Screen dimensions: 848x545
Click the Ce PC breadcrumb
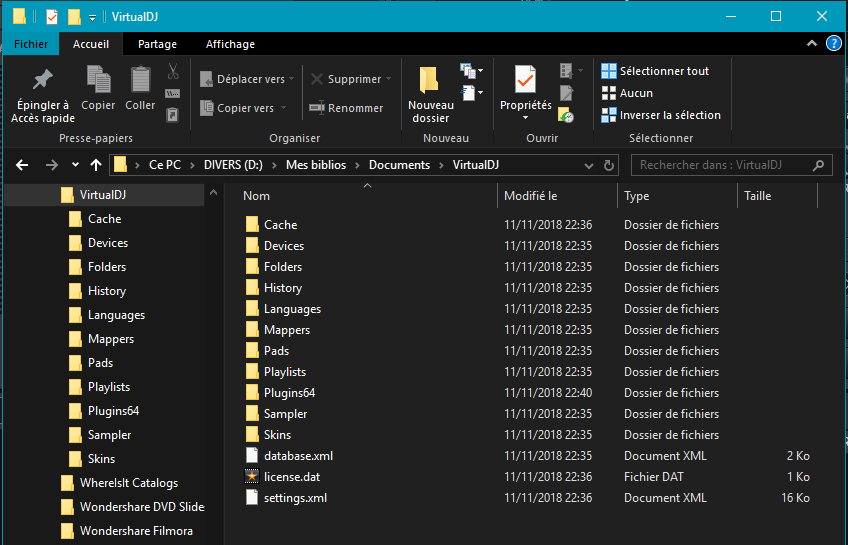tap(165, 165)
